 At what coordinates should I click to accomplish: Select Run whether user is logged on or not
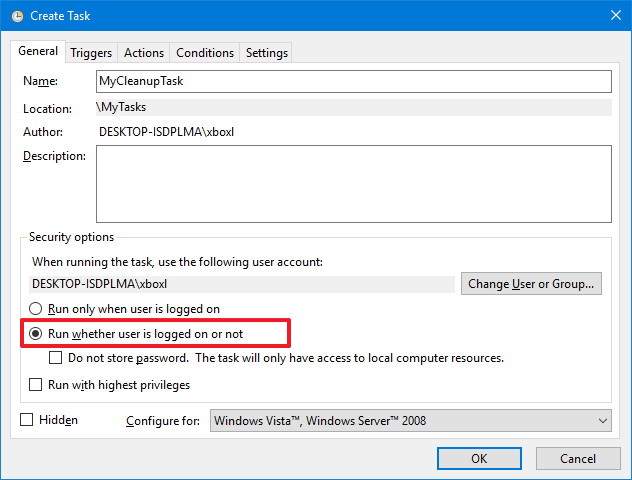(37, 334)
